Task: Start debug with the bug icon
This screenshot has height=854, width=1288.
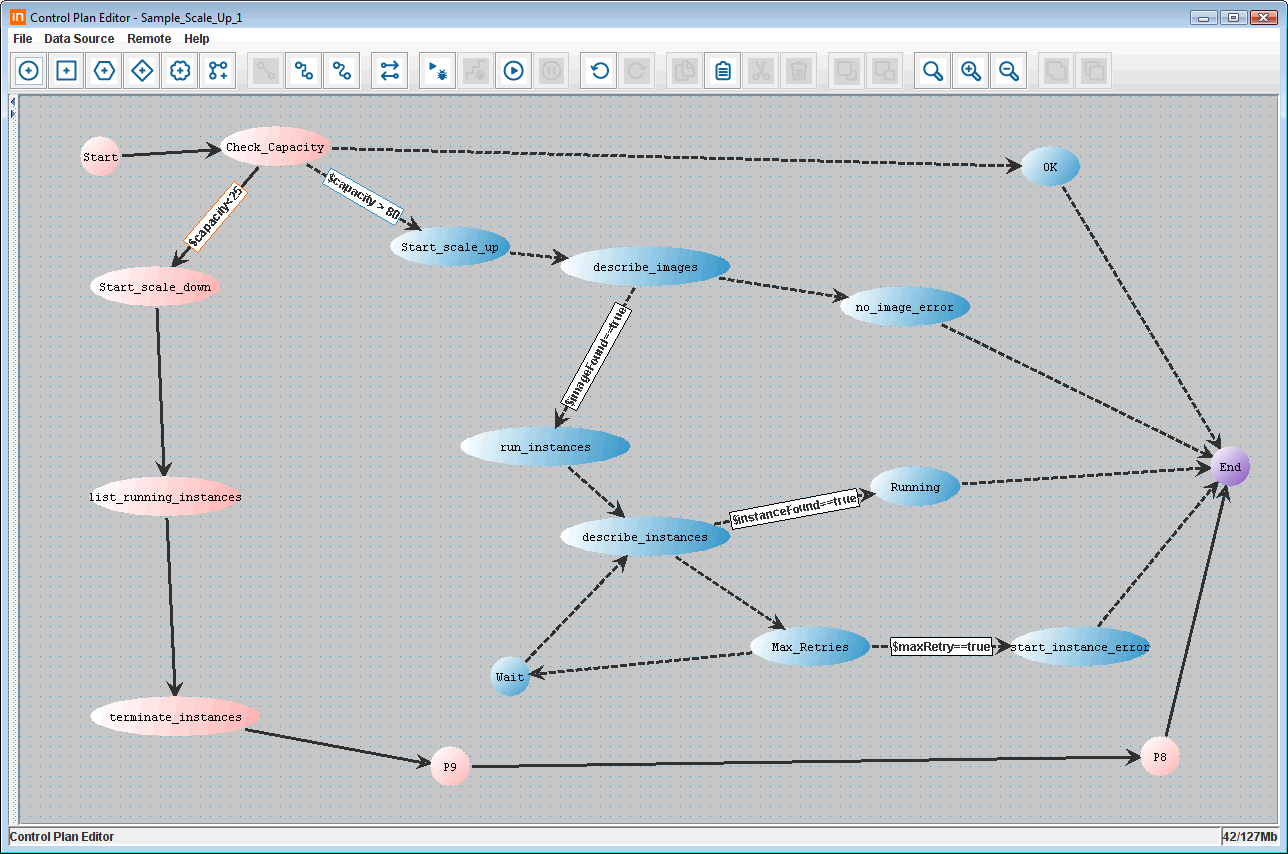Action: click(437, 71)
